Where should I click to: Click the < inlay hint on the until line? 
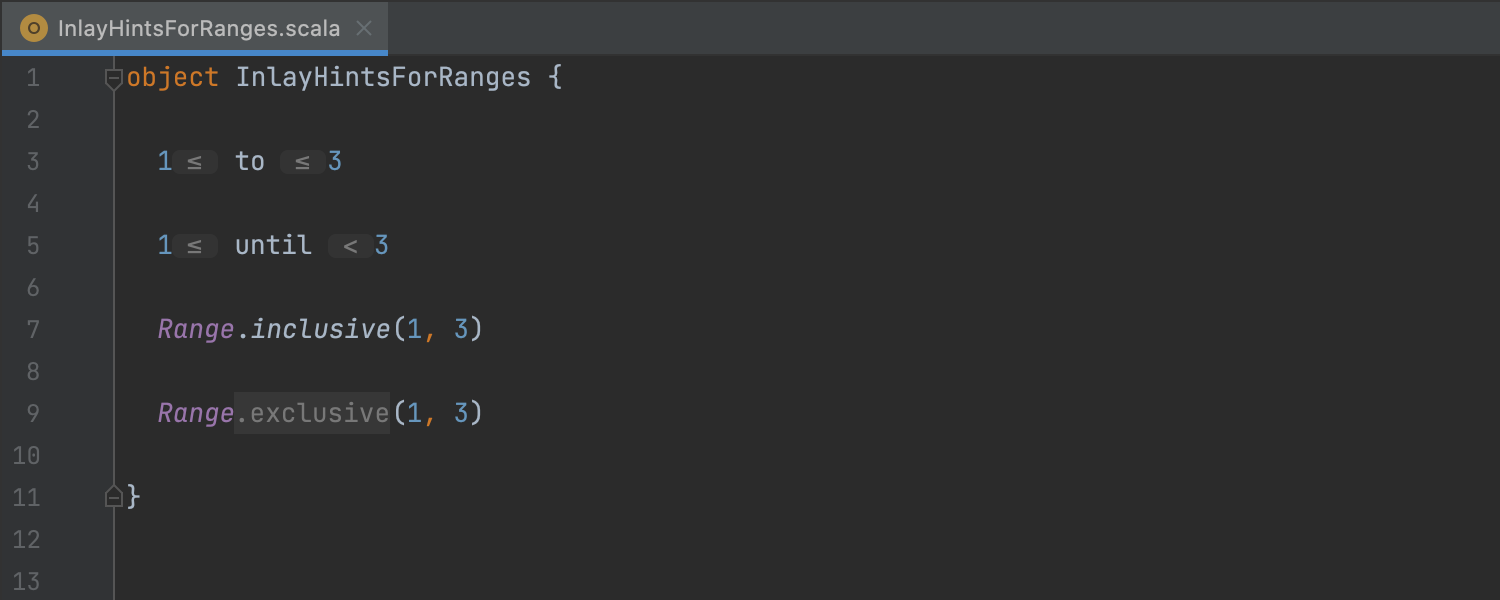pyautogui.click(x=350, y=246)
